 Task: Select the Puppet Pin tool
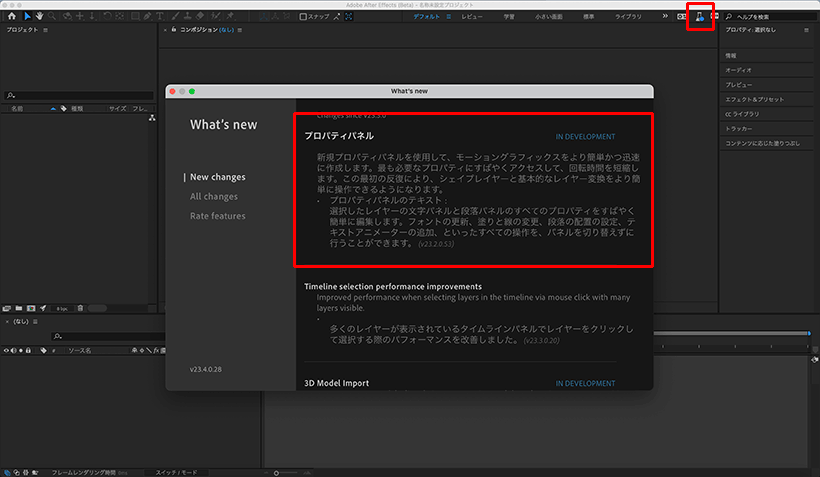point(230,16)
